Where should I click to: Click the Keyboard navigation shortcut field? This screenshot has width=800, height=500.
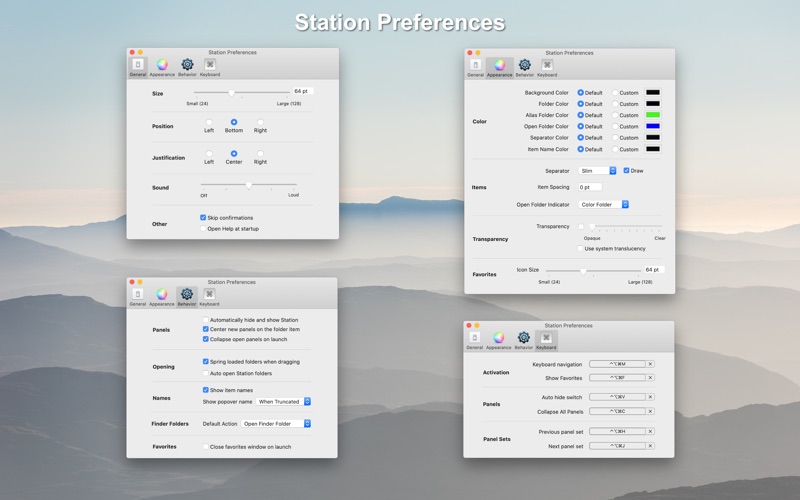point(617,364)
